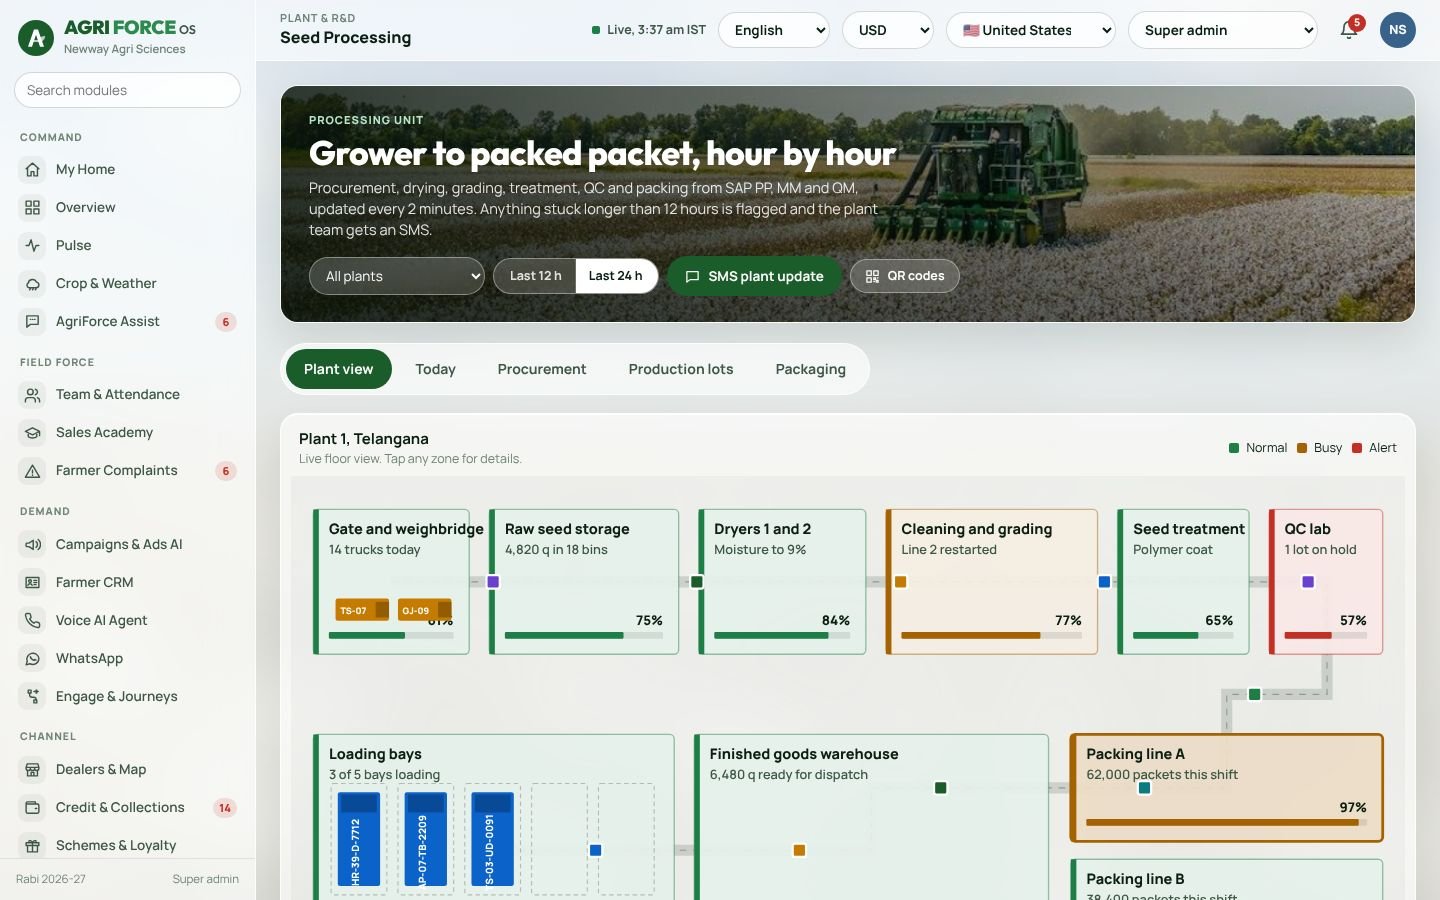Click Crop & Weather cloud icon
The width and height of the screenshot is (1440, 900).
pyautogui.click(x=33, y=284)
